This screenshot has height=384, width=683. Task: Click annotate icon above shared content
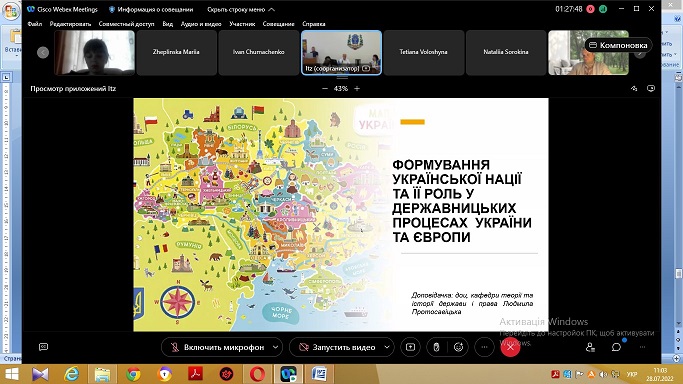[x=634, y=88]
